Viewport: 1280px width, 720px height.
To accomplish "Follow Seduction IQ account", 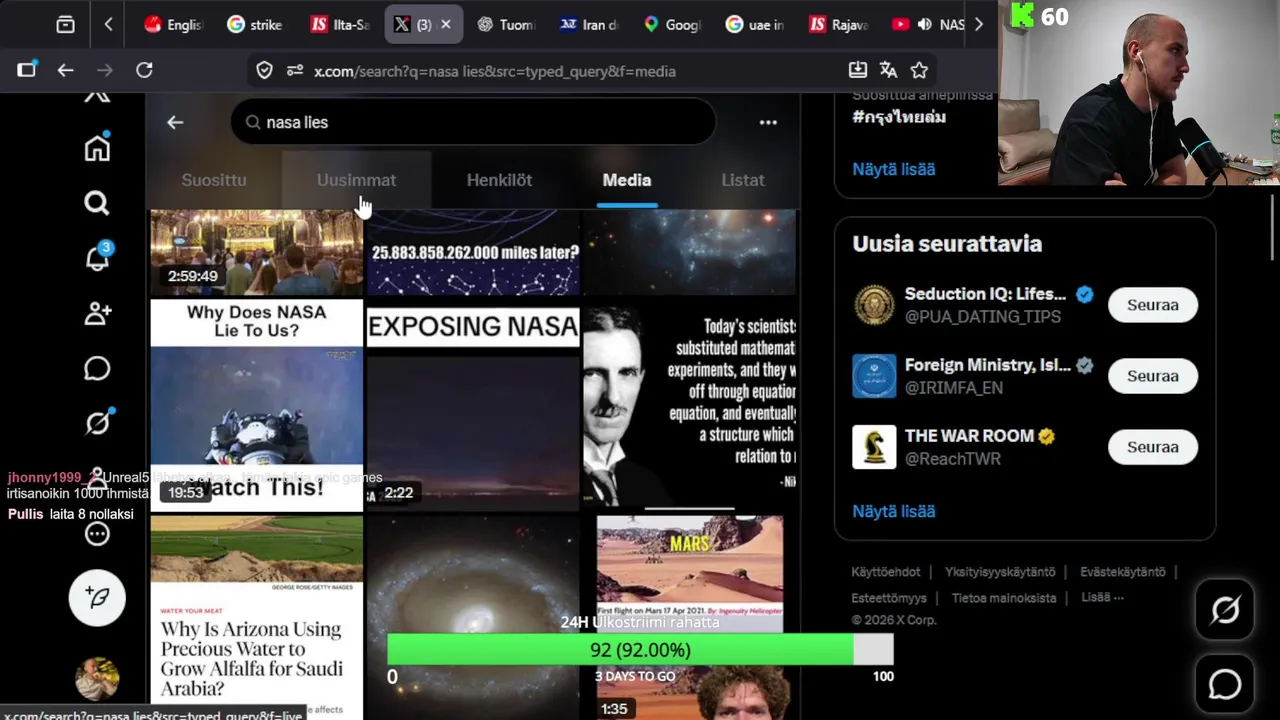I will (x=1153, y=305).
